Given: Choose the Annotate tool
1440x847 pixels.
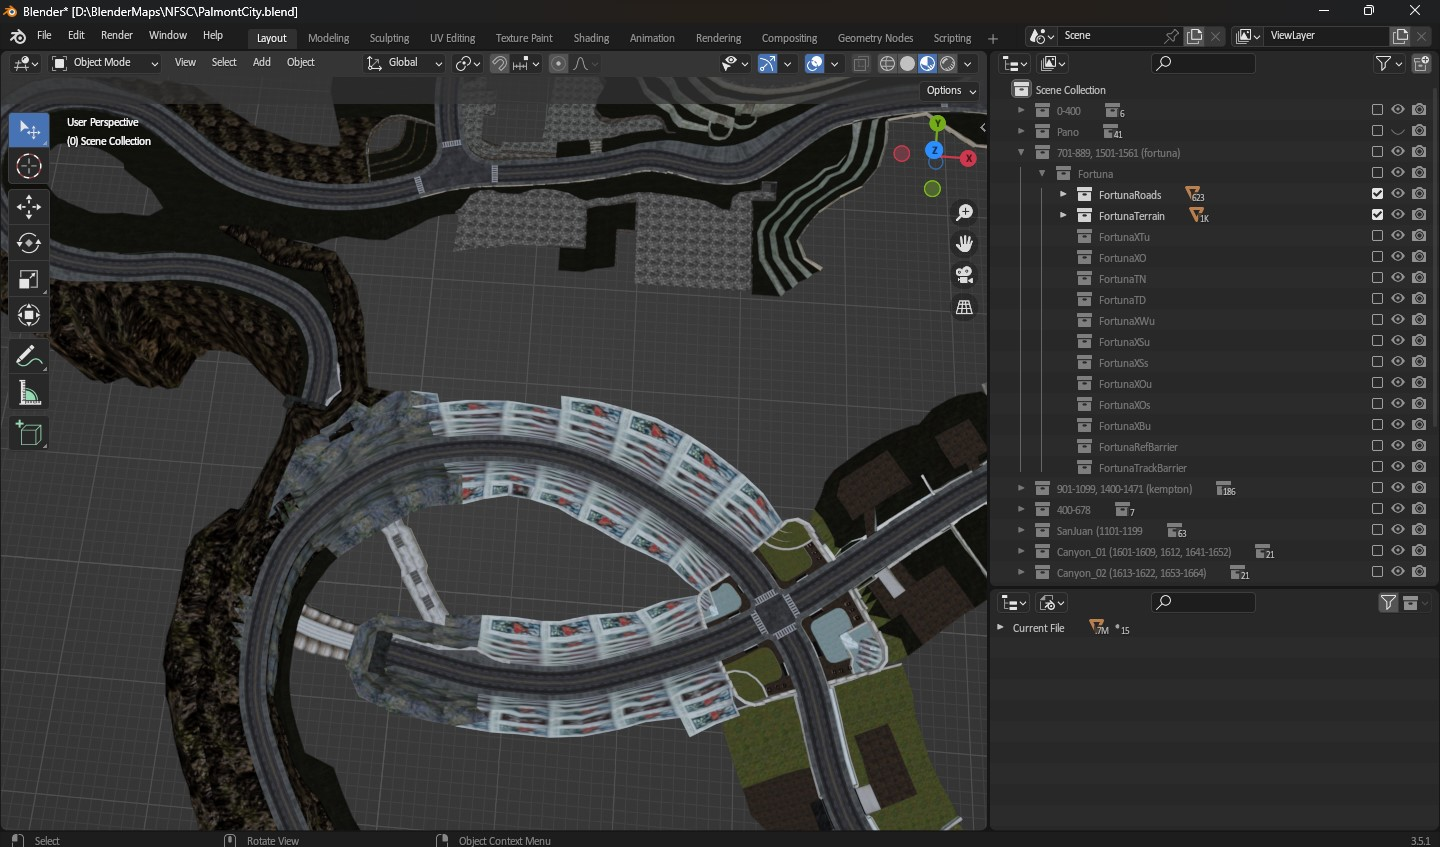Looking at the screenshot, I should pos(29,356).
